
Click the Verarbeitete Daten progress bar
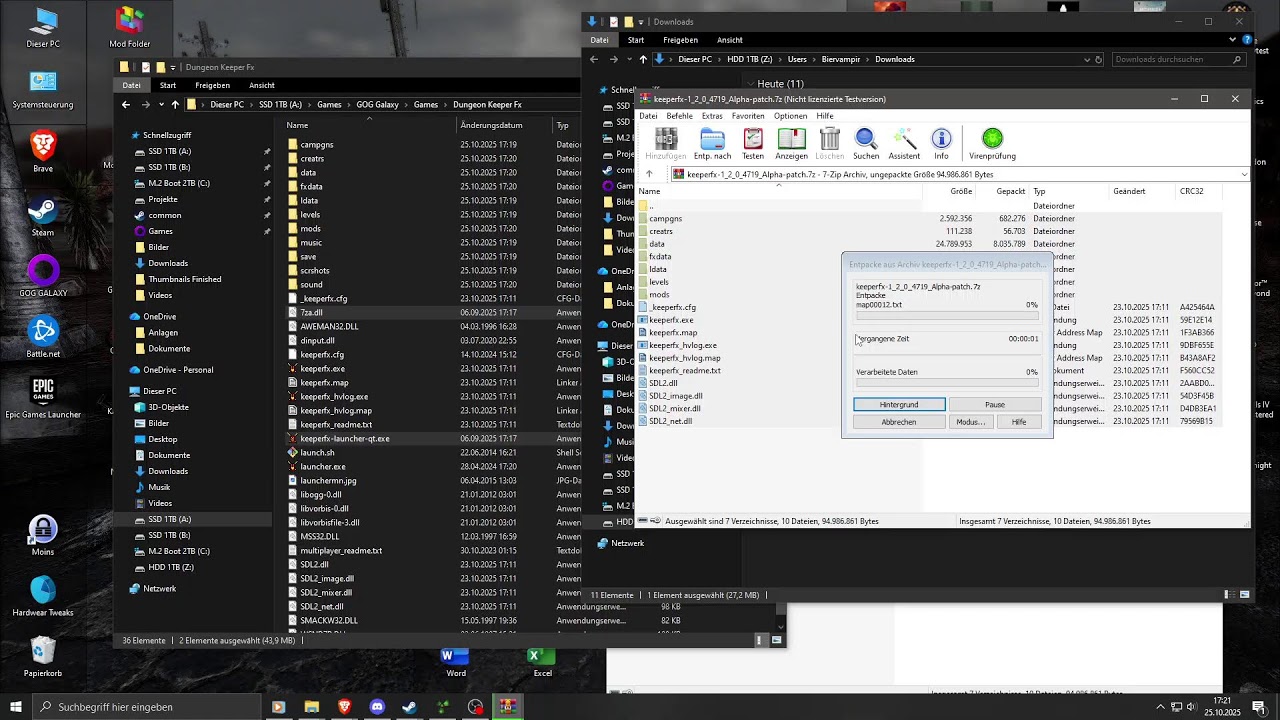(x=947, y=383)
